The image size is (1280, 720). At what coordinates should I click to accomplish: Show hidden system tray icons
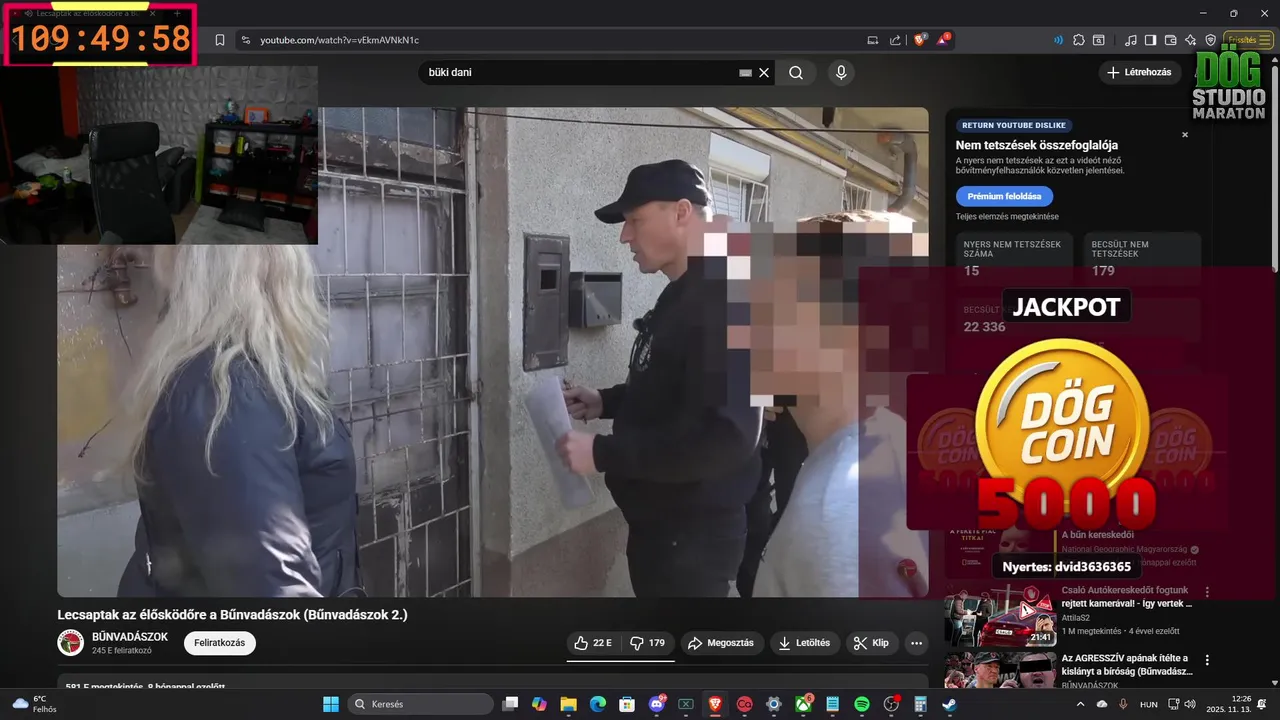[x=1080, y=704]
